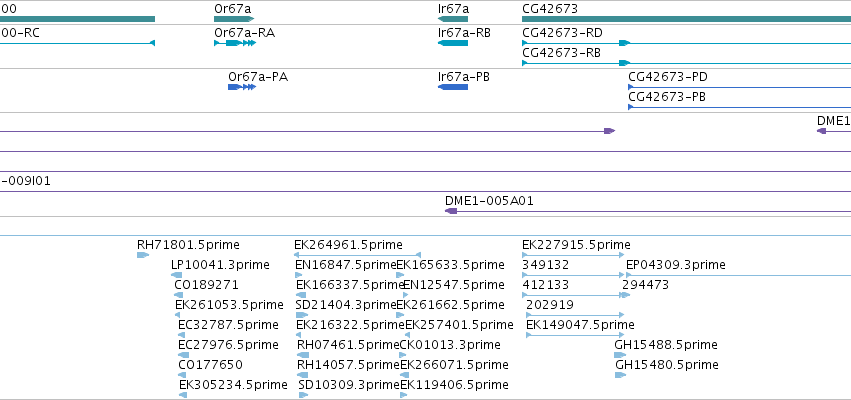Image resolution: width=851 pixels, height=400 pixels.
Task: Click the Or67a-PA protein feature
Action: (x=242, y=87)
